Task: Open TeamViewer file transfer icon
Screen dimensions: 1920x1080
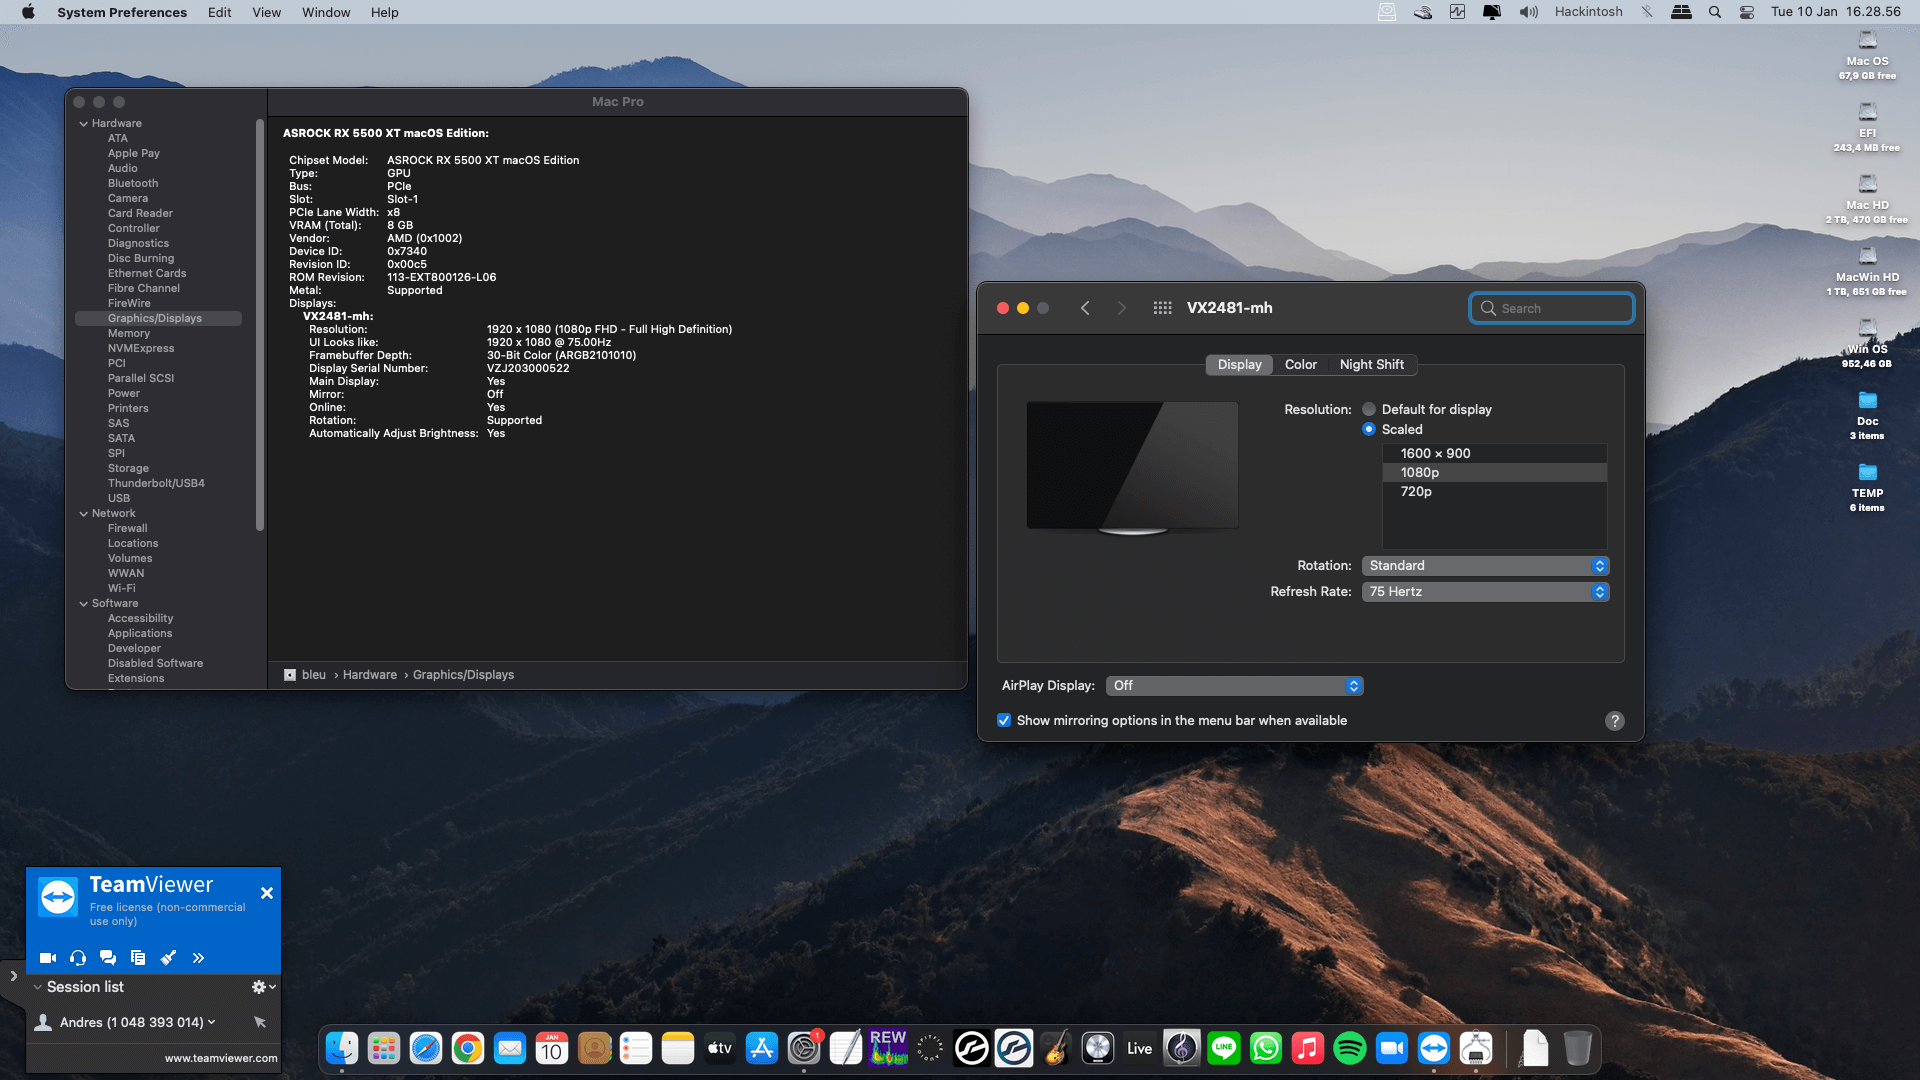Action: (x=138, y=958)
